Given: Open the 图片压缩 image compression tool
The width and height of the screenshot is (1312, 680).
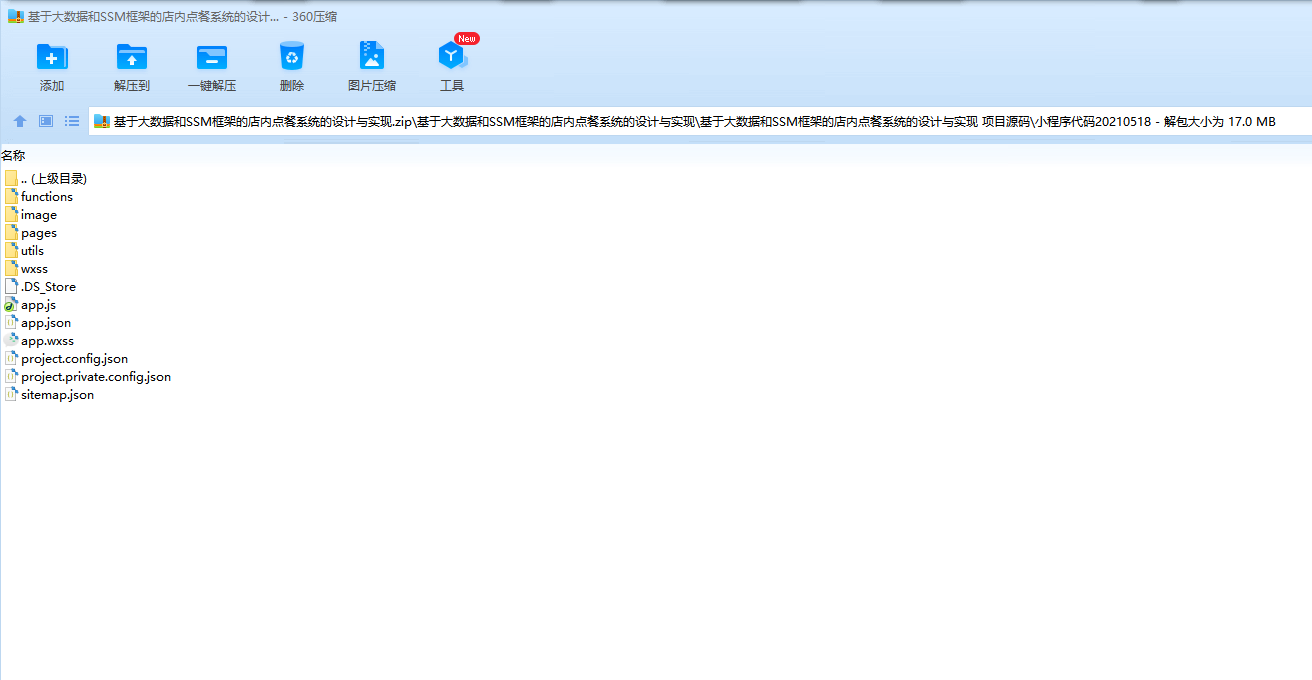Looking at the screenshot, I should 372,57.
